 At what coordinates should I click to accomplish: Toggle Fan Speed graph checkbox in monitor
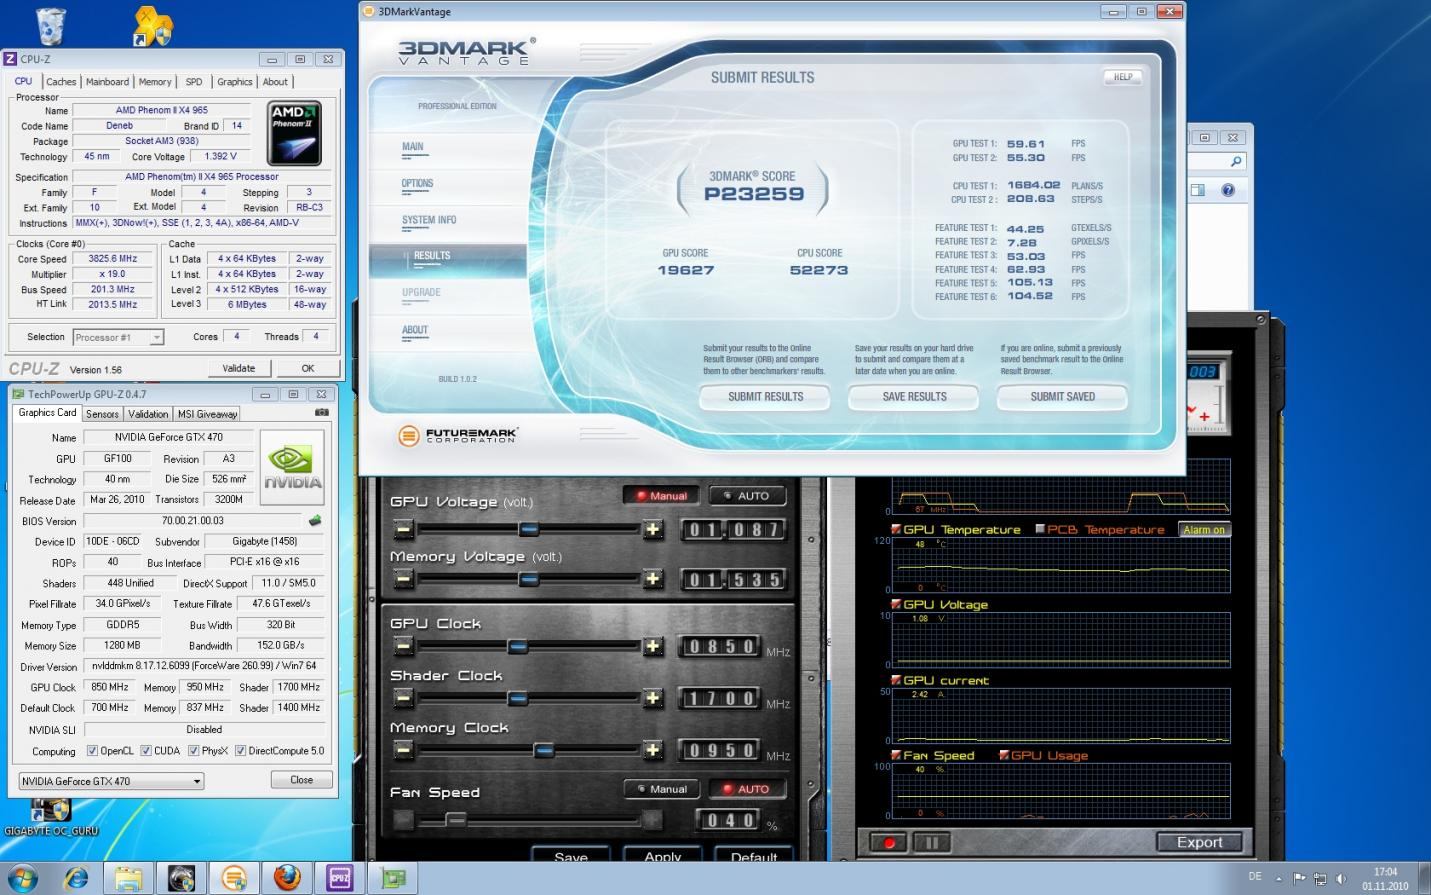(x=896, y=755)
